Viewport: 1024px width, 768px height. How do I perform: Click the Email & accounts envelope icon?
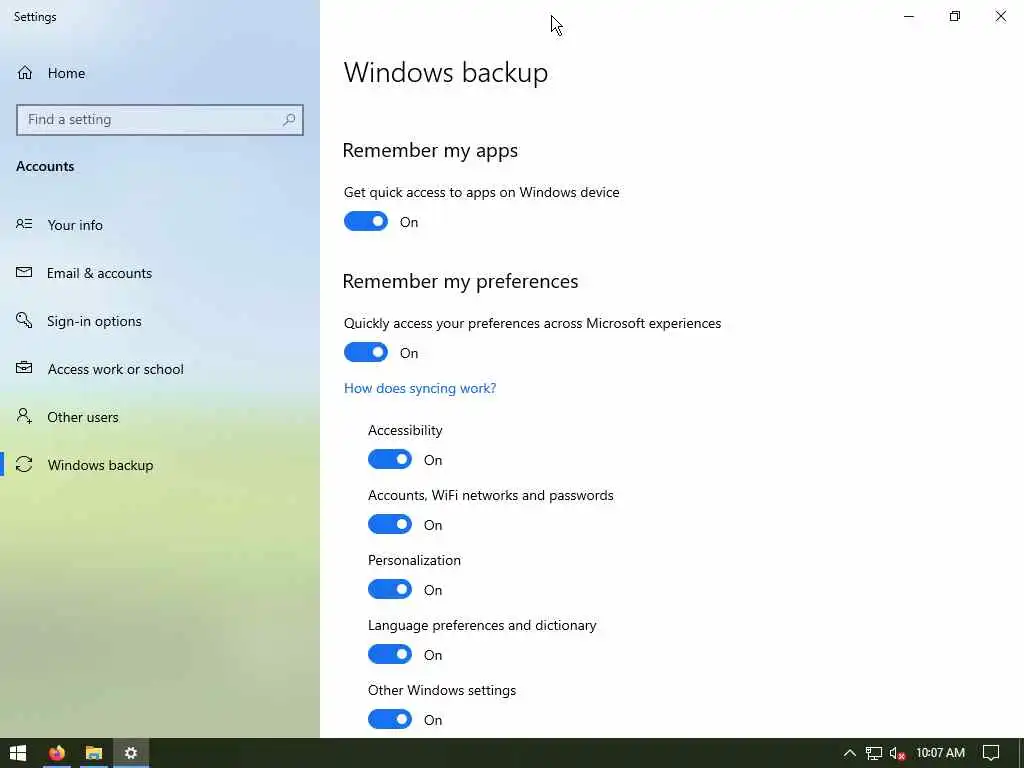24,272
